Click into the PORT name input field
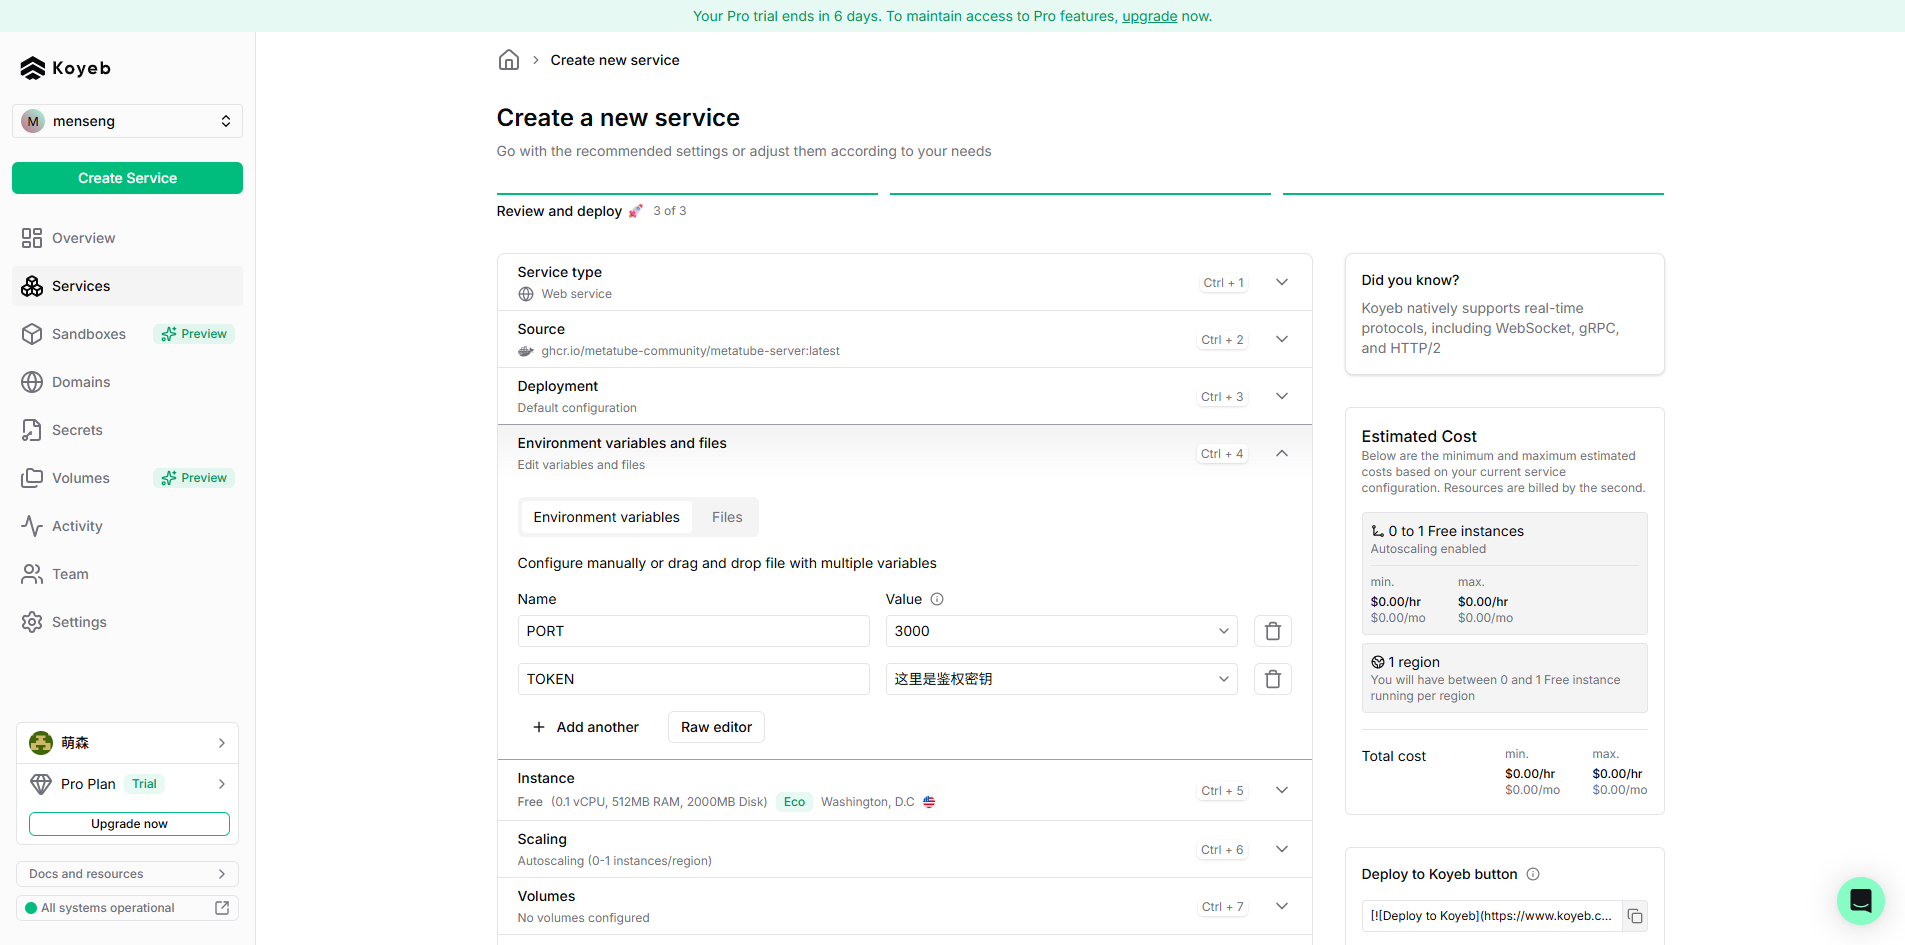 point(693,631)
